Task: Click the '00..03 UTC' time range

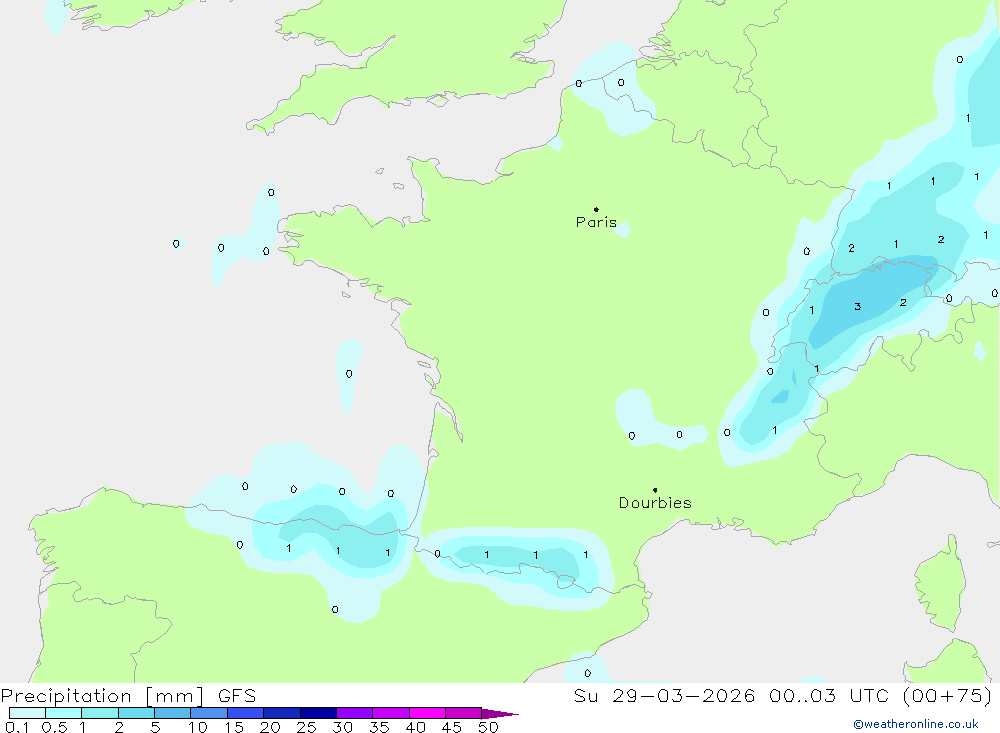Action: (x=828, y=695)
